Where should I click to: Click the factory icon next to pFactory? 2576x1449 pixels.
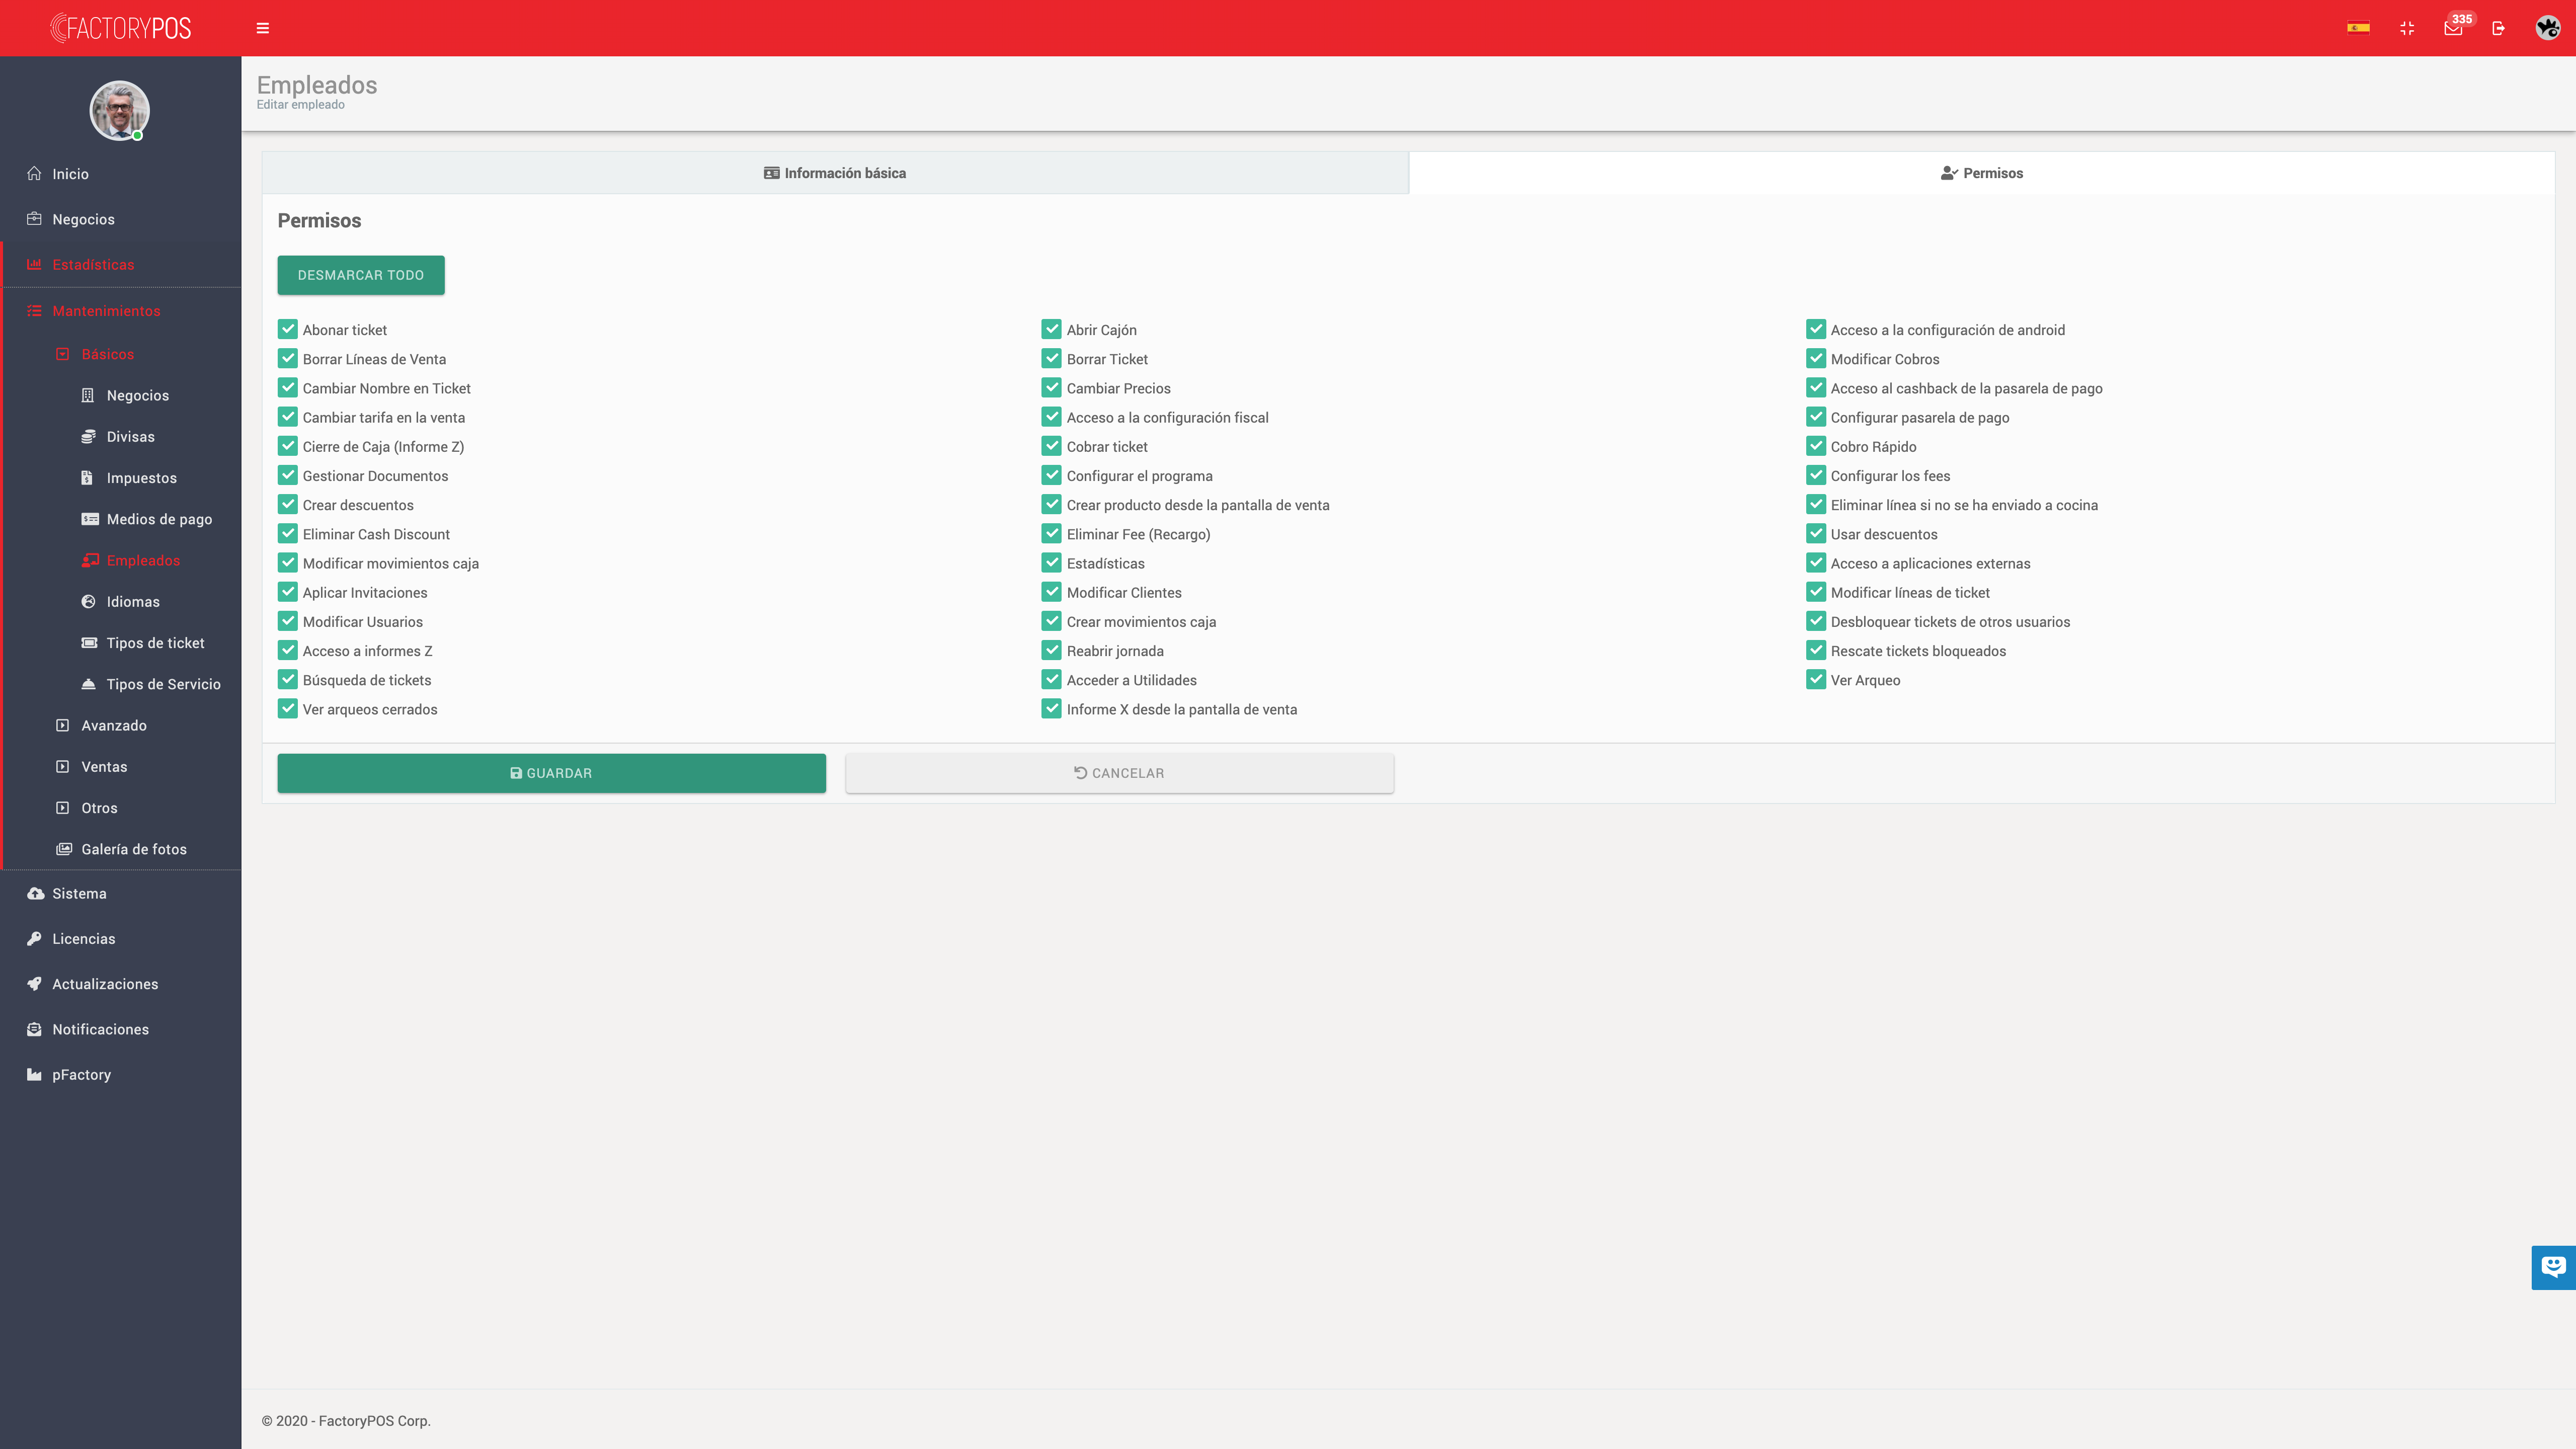(x=34, y=1074)
